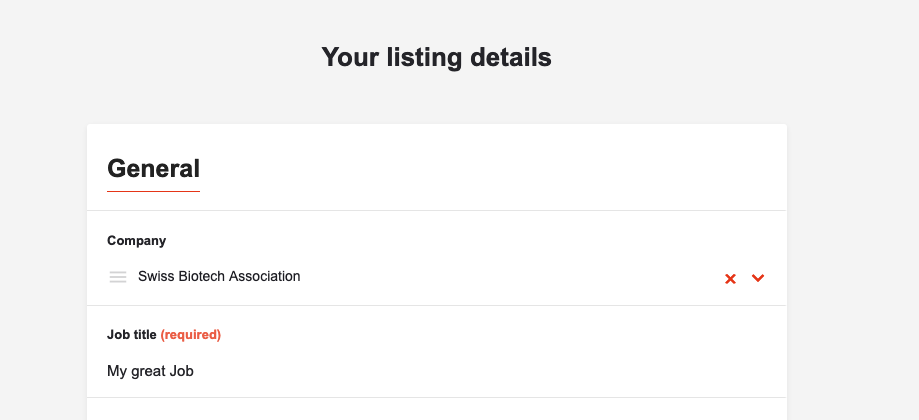Click the divider line above Company label
The height and width of the screenshot is (420, 919).
[436, 210]
